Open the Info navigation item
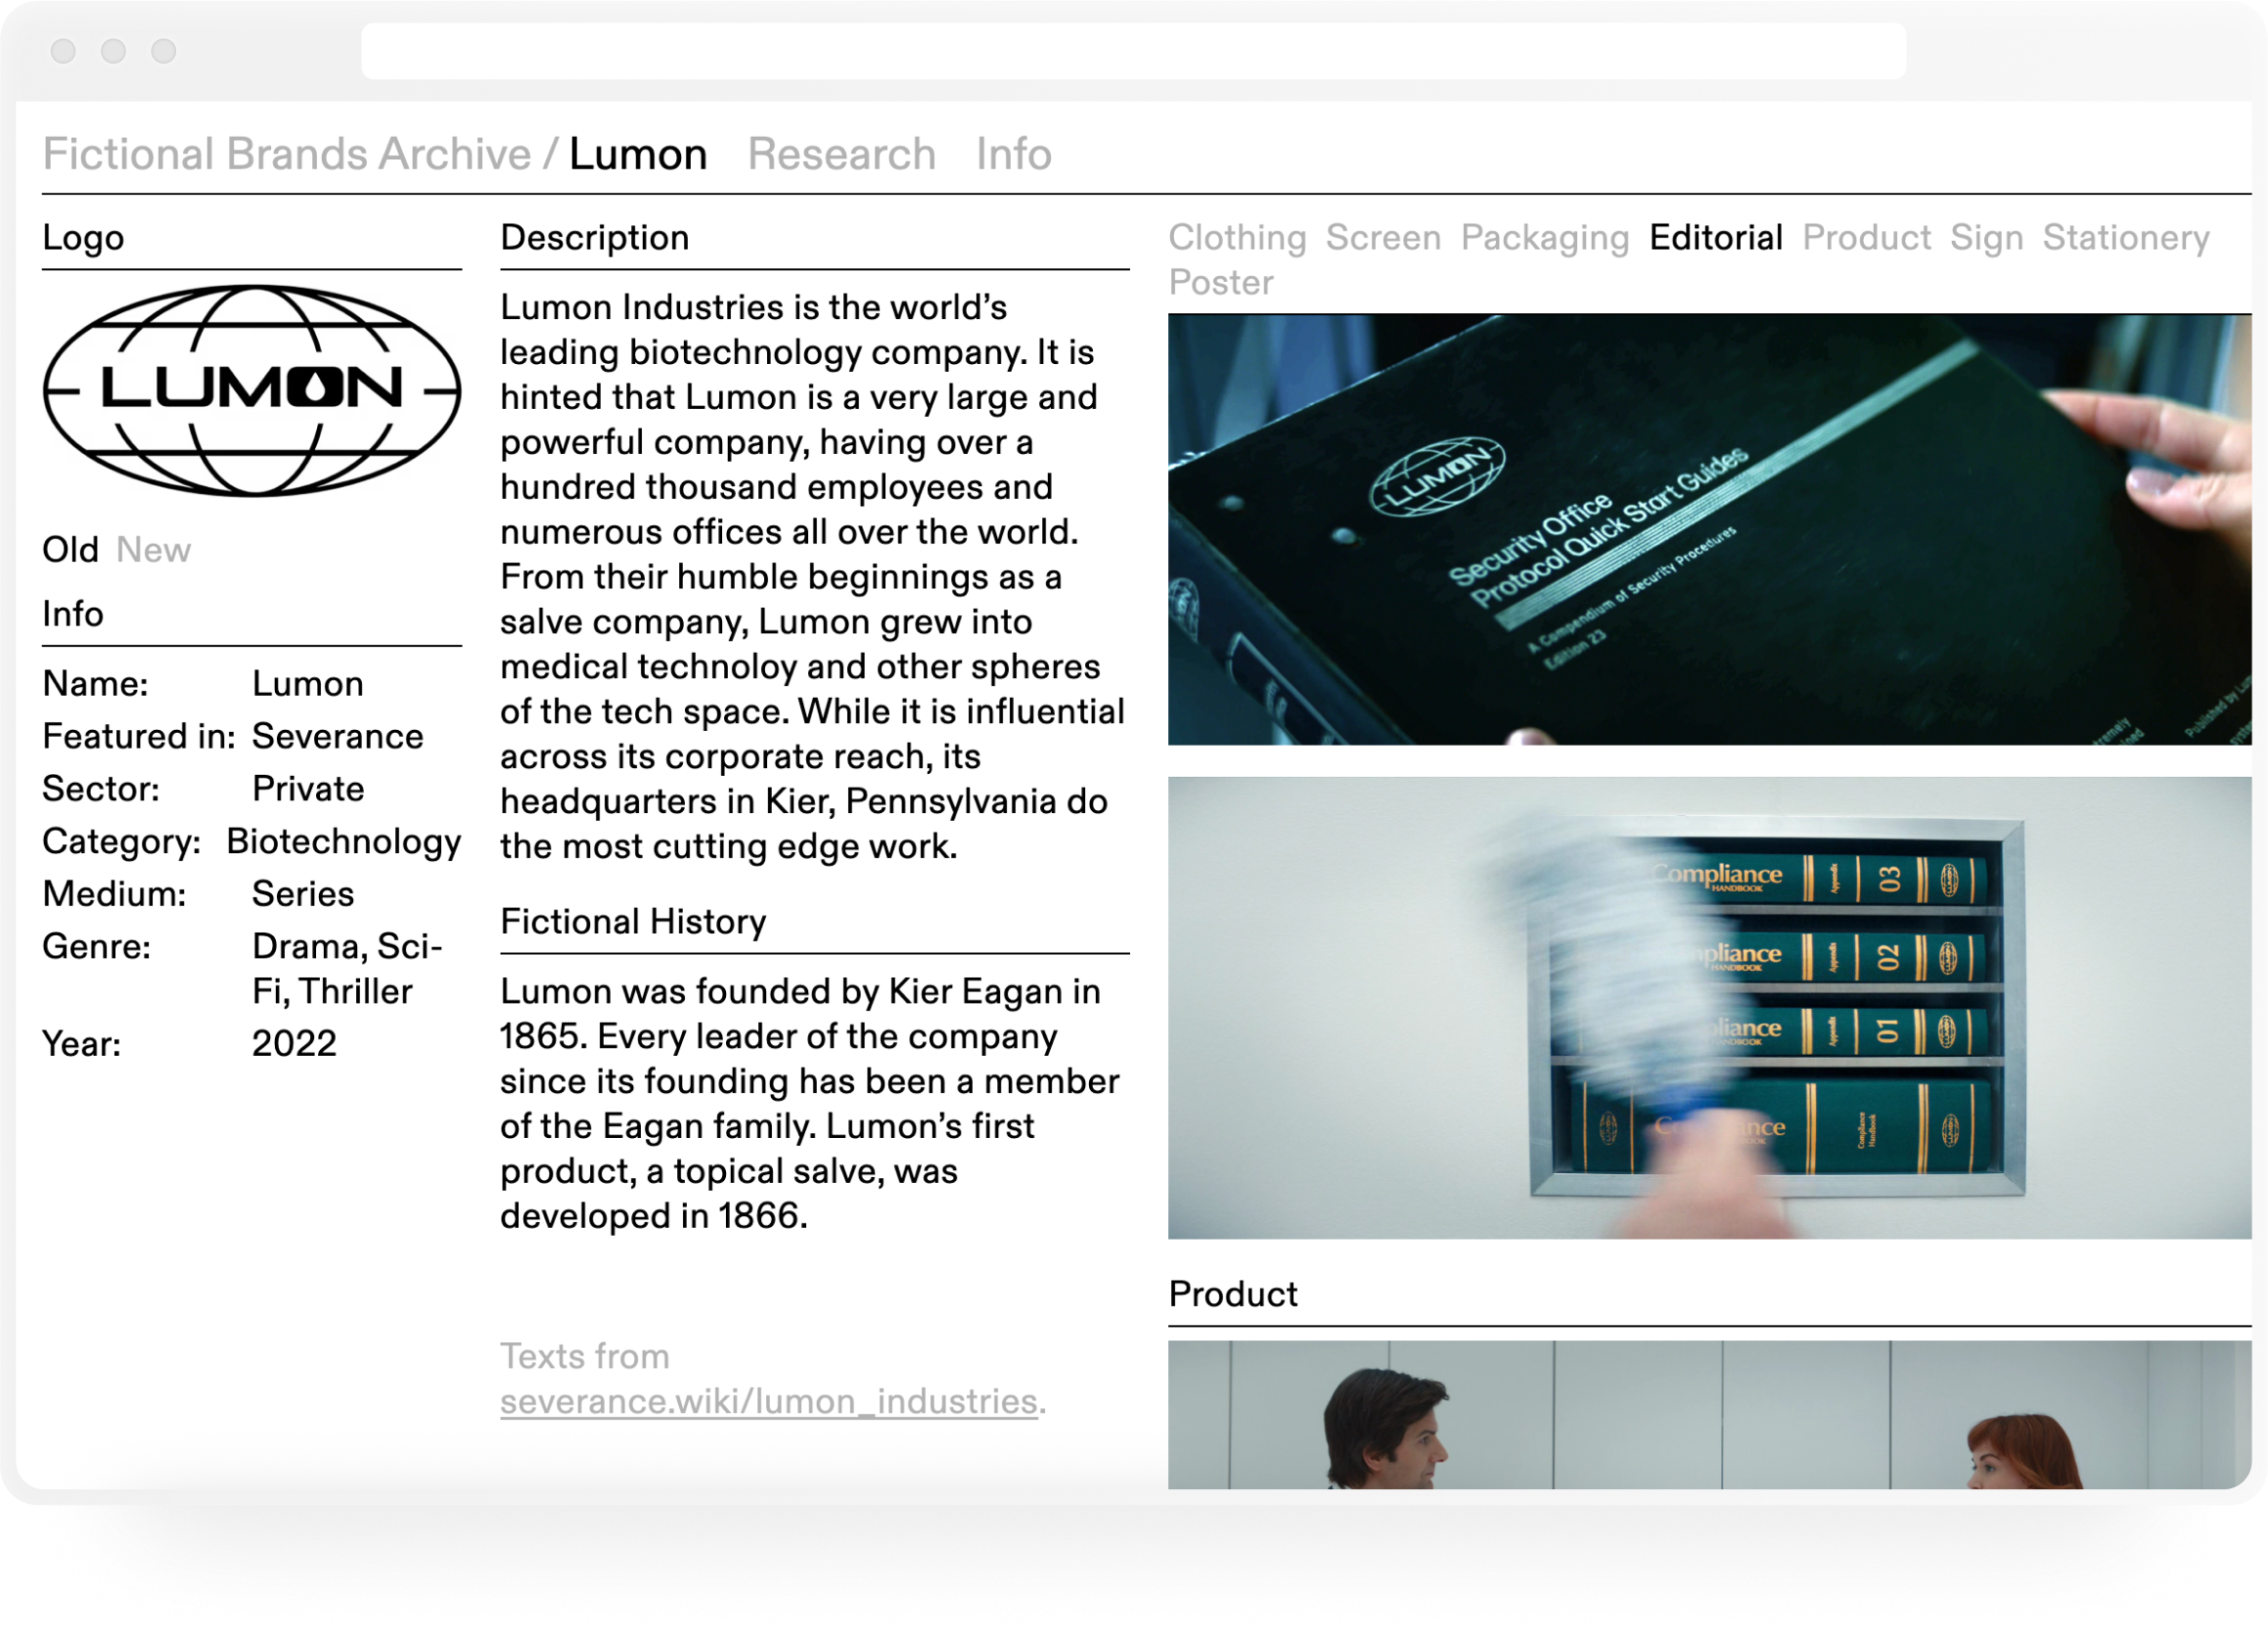Screen dimensions: 2268x1637 (1013, 154)
